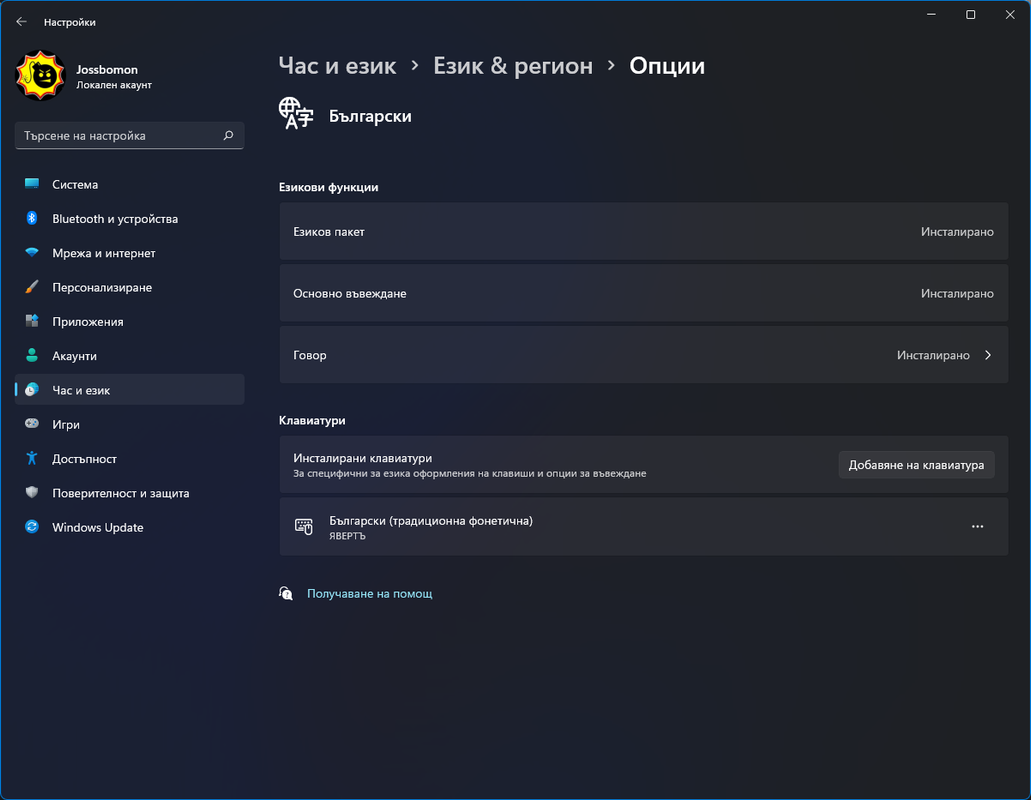
Task: Open the Акаунти label
Action: tap(74, 356)
